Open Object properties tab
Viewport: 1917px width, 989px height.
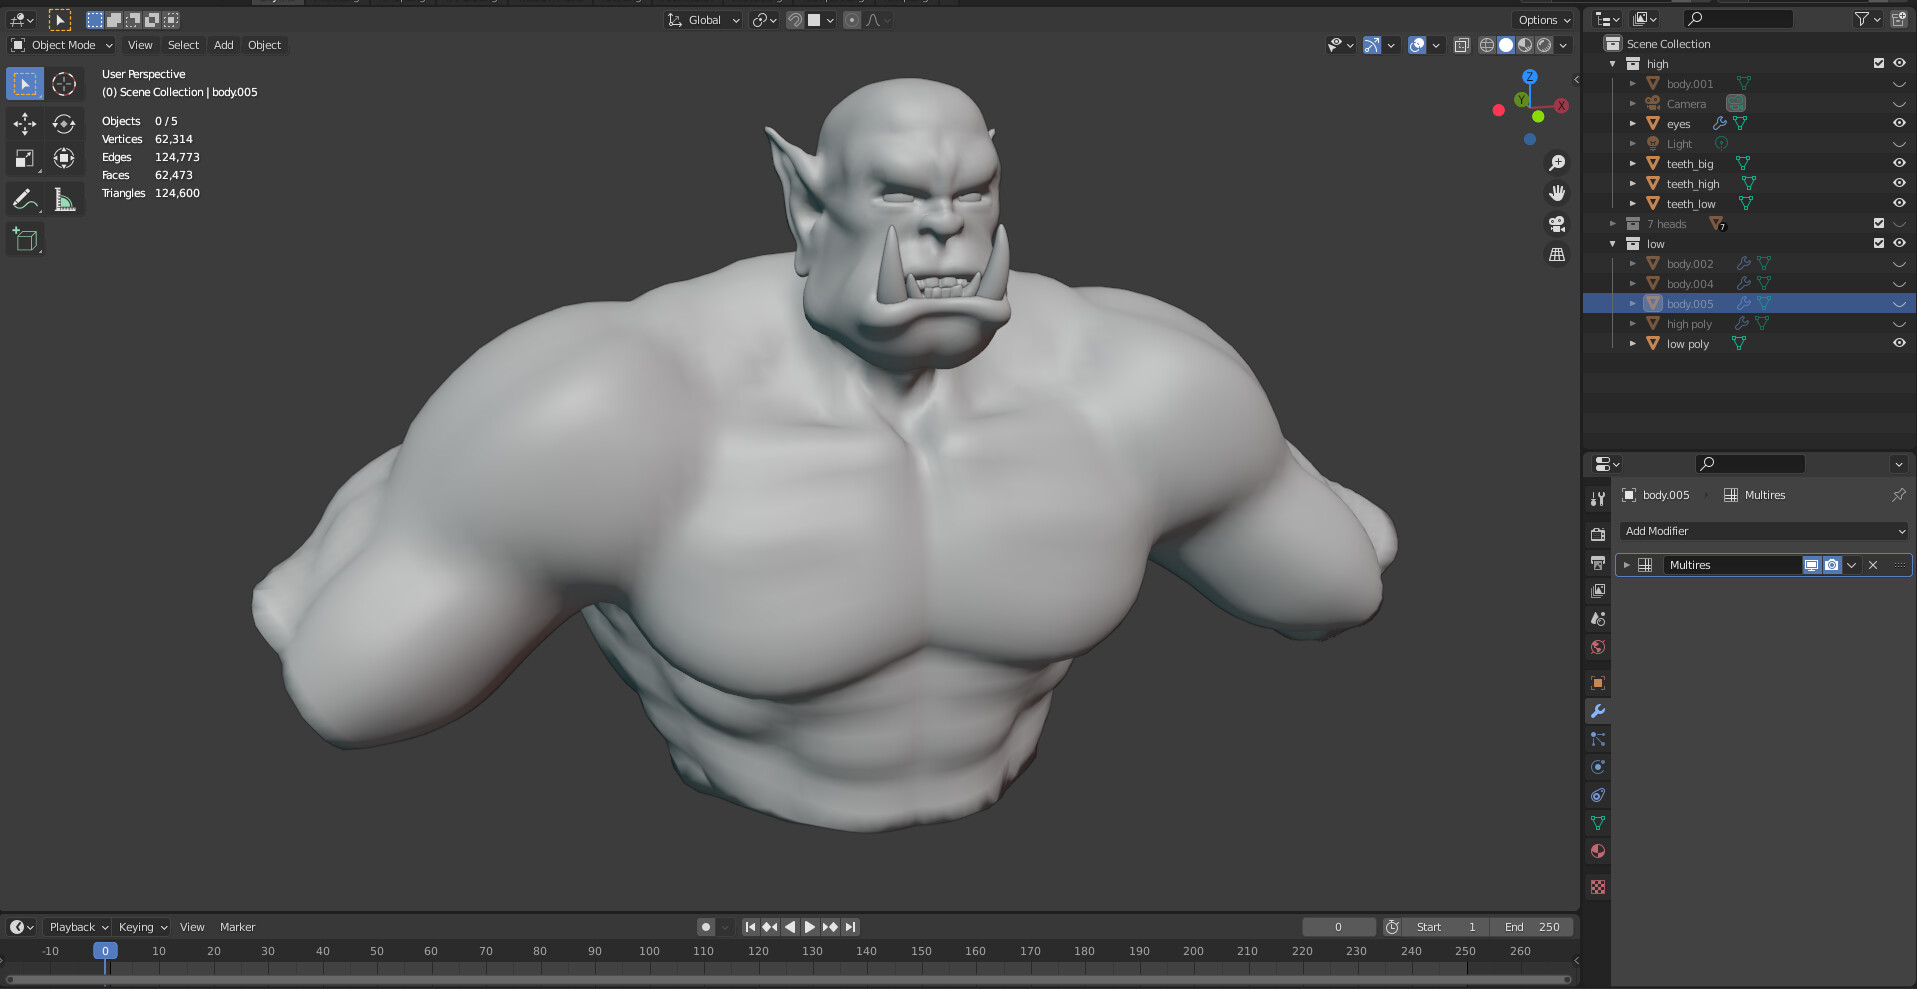[1598, 683]
